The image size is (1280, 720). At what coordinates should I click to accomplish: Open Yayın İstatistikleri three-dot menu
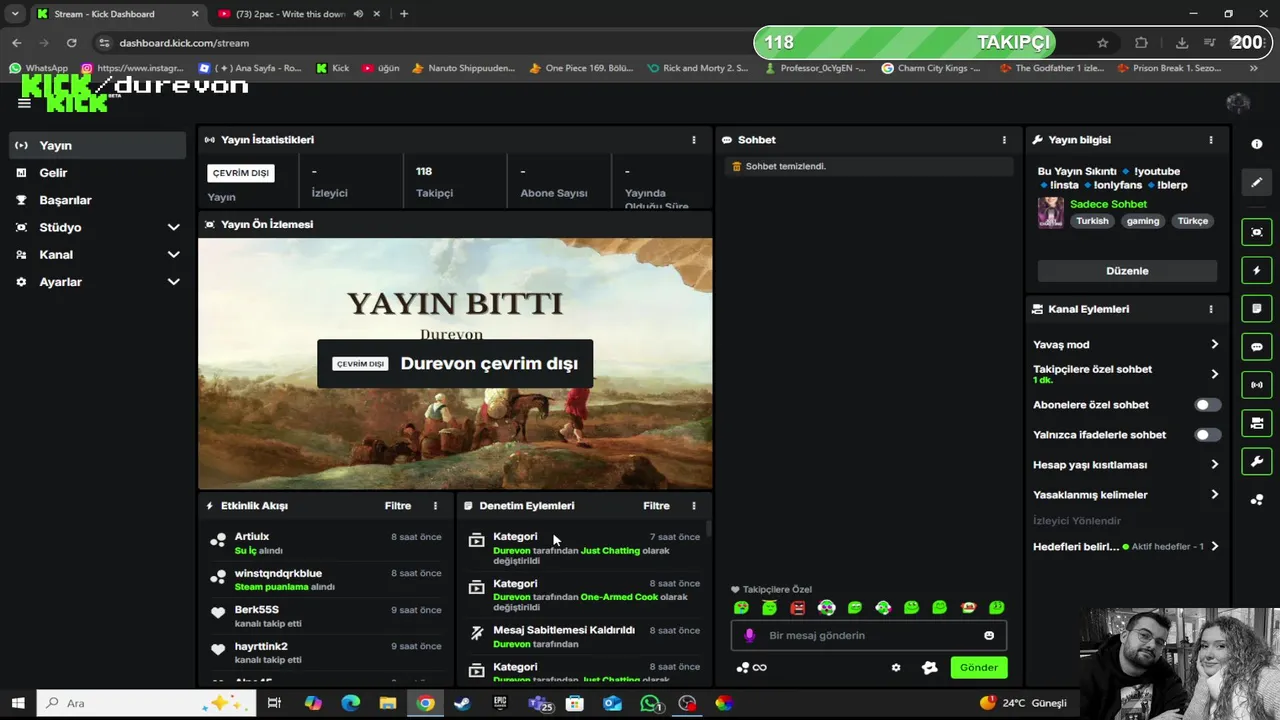(694, 140)
